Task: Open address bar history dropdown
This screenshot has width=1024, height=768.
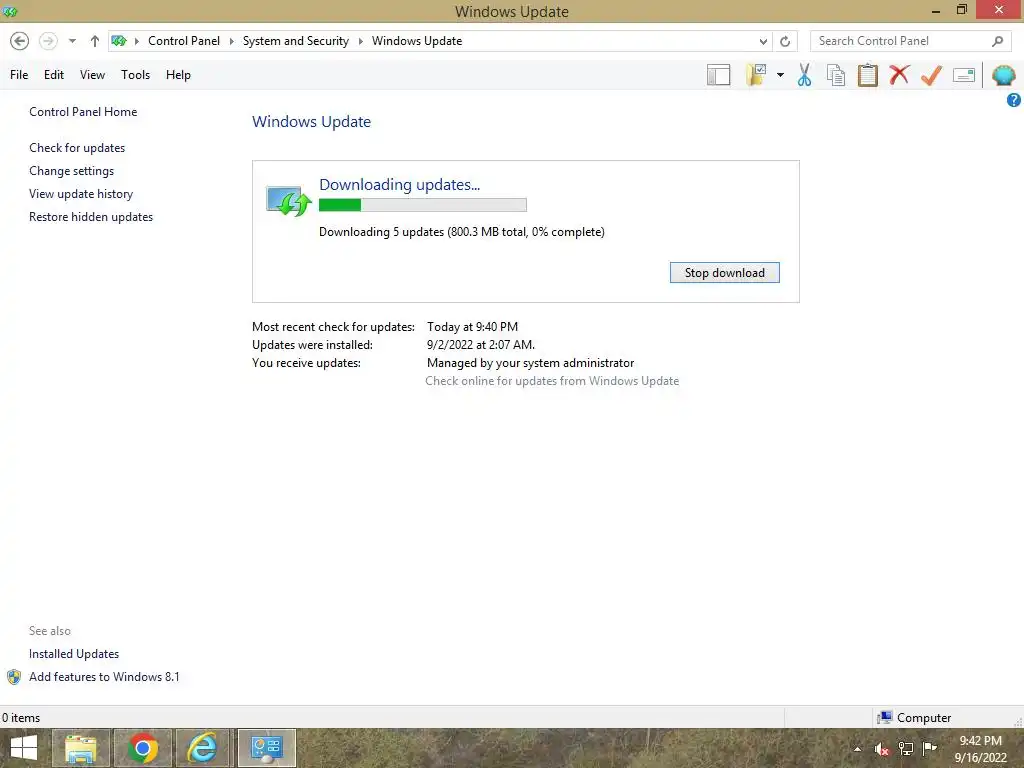Action: [763, 41]
